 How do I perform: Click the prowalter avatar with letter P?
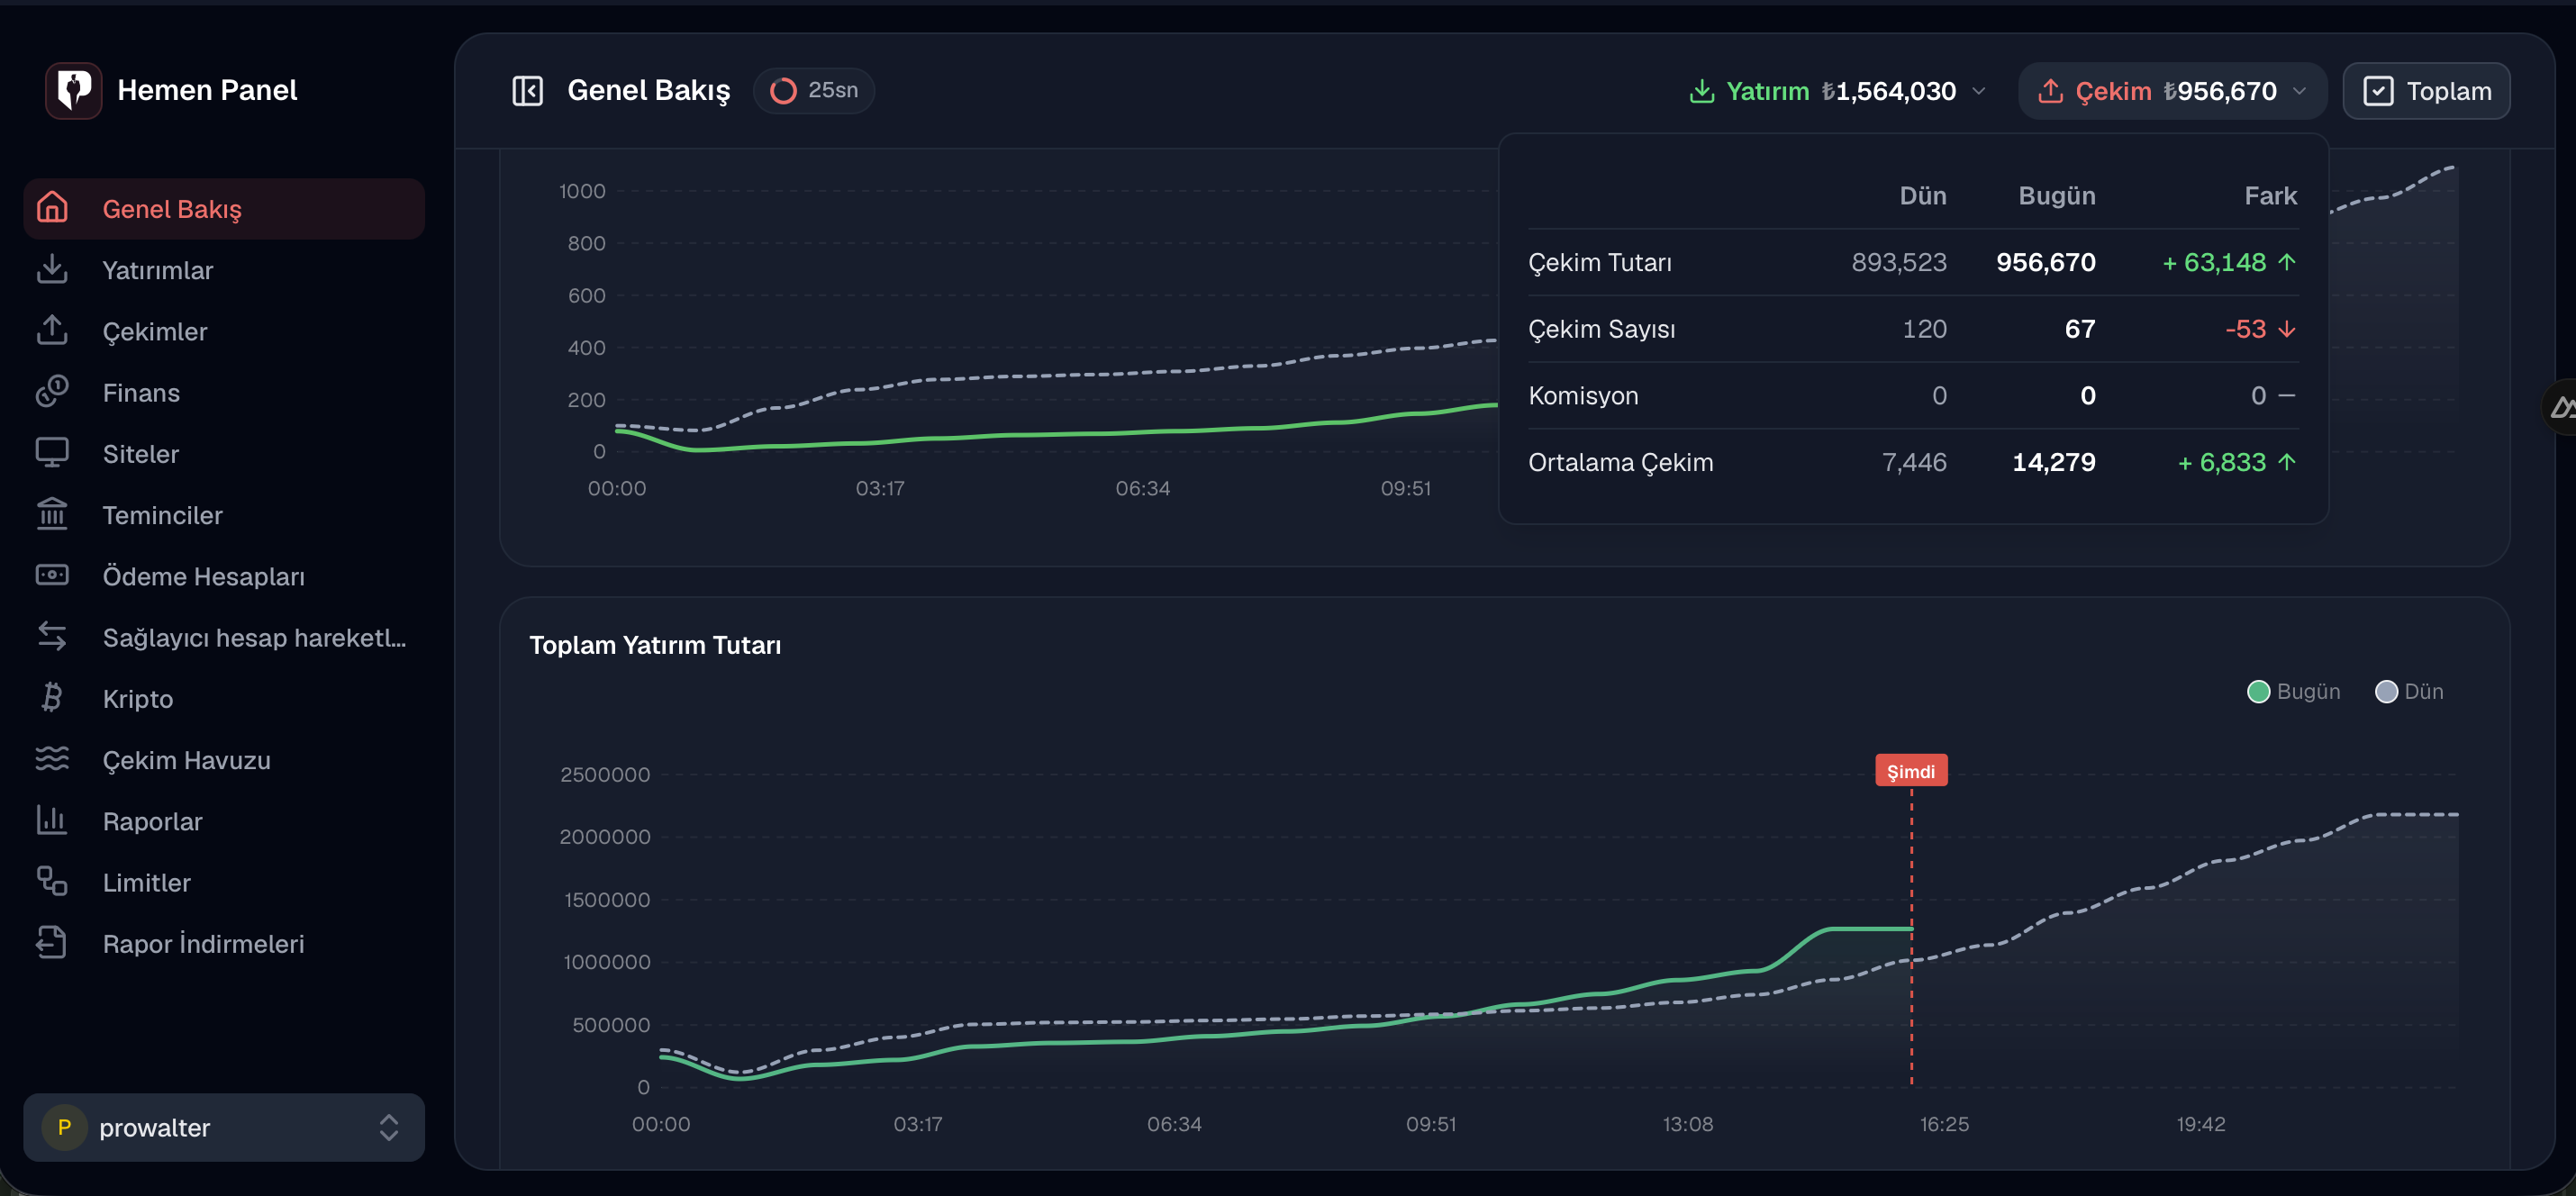[x=64, y=1127]
